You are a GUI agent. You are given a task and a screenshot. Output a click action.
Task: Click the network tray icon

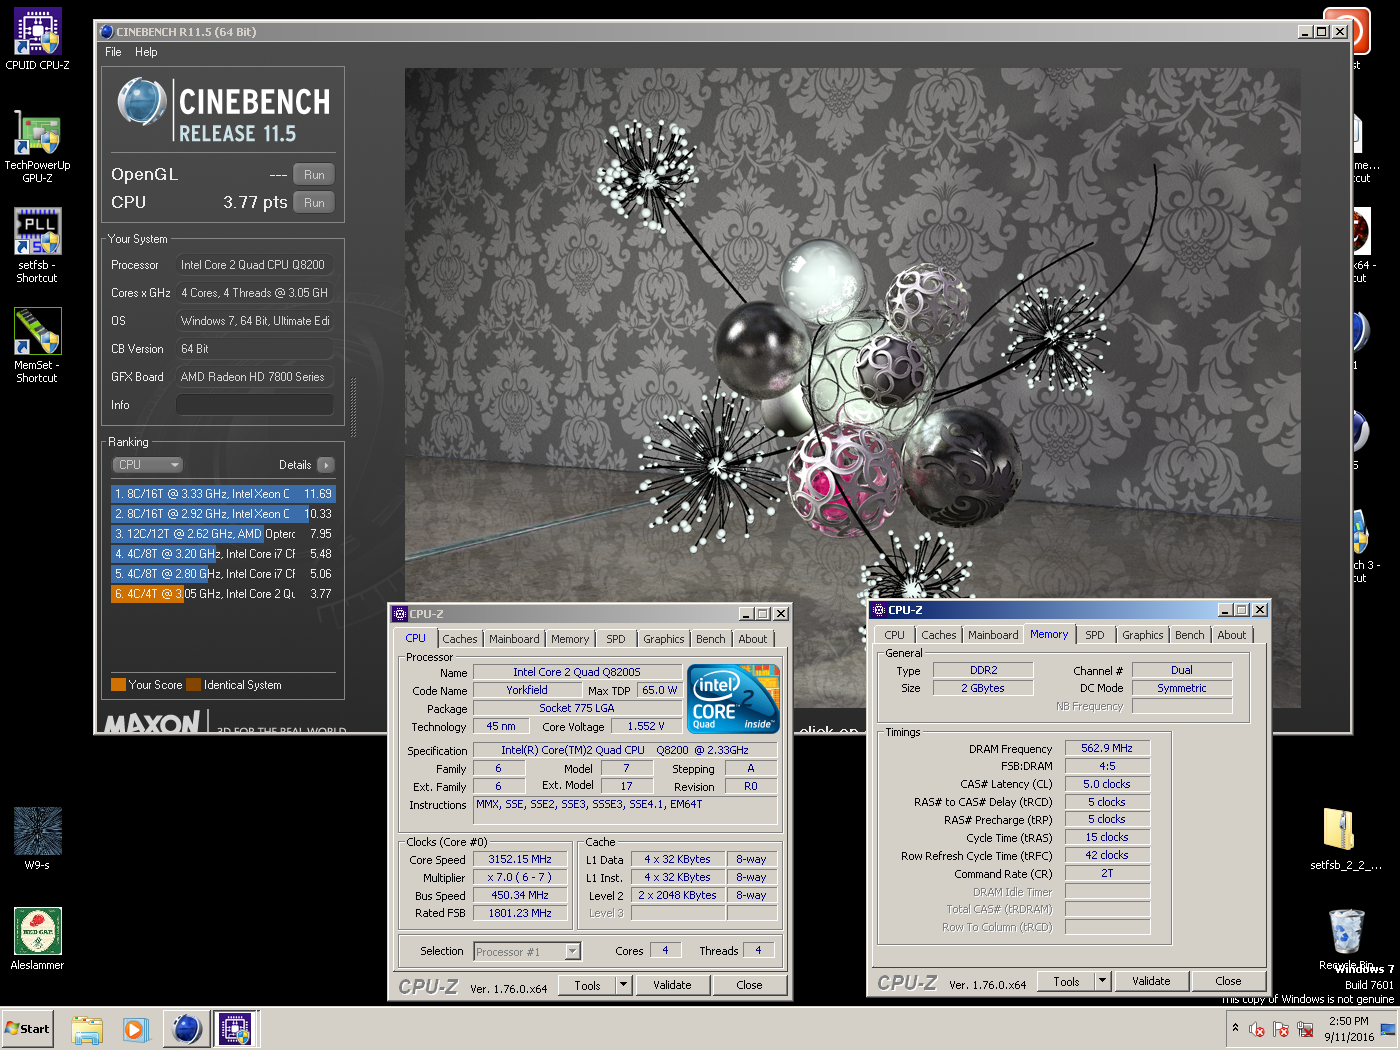pyautogui.click(x=1305, y=1029)
